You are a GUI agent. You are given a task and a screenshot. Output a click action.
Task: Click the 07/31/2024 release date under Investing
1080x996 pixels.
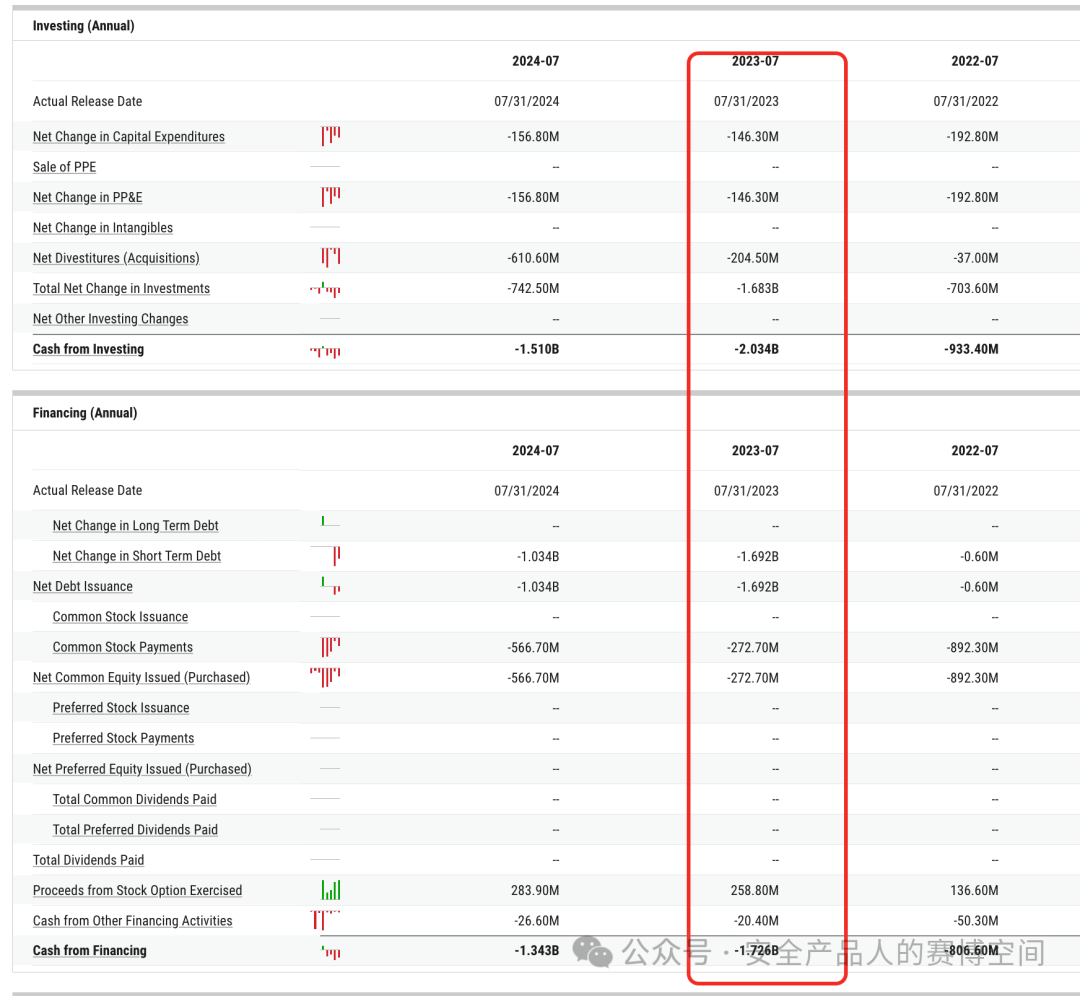(x=526, y=101)
